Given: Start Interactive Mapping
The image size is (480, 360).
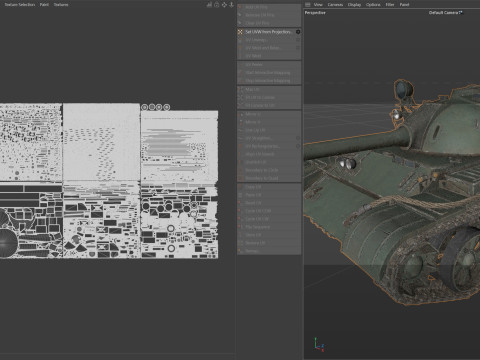Looking at the screenshot, I should [x=269, y=72].
